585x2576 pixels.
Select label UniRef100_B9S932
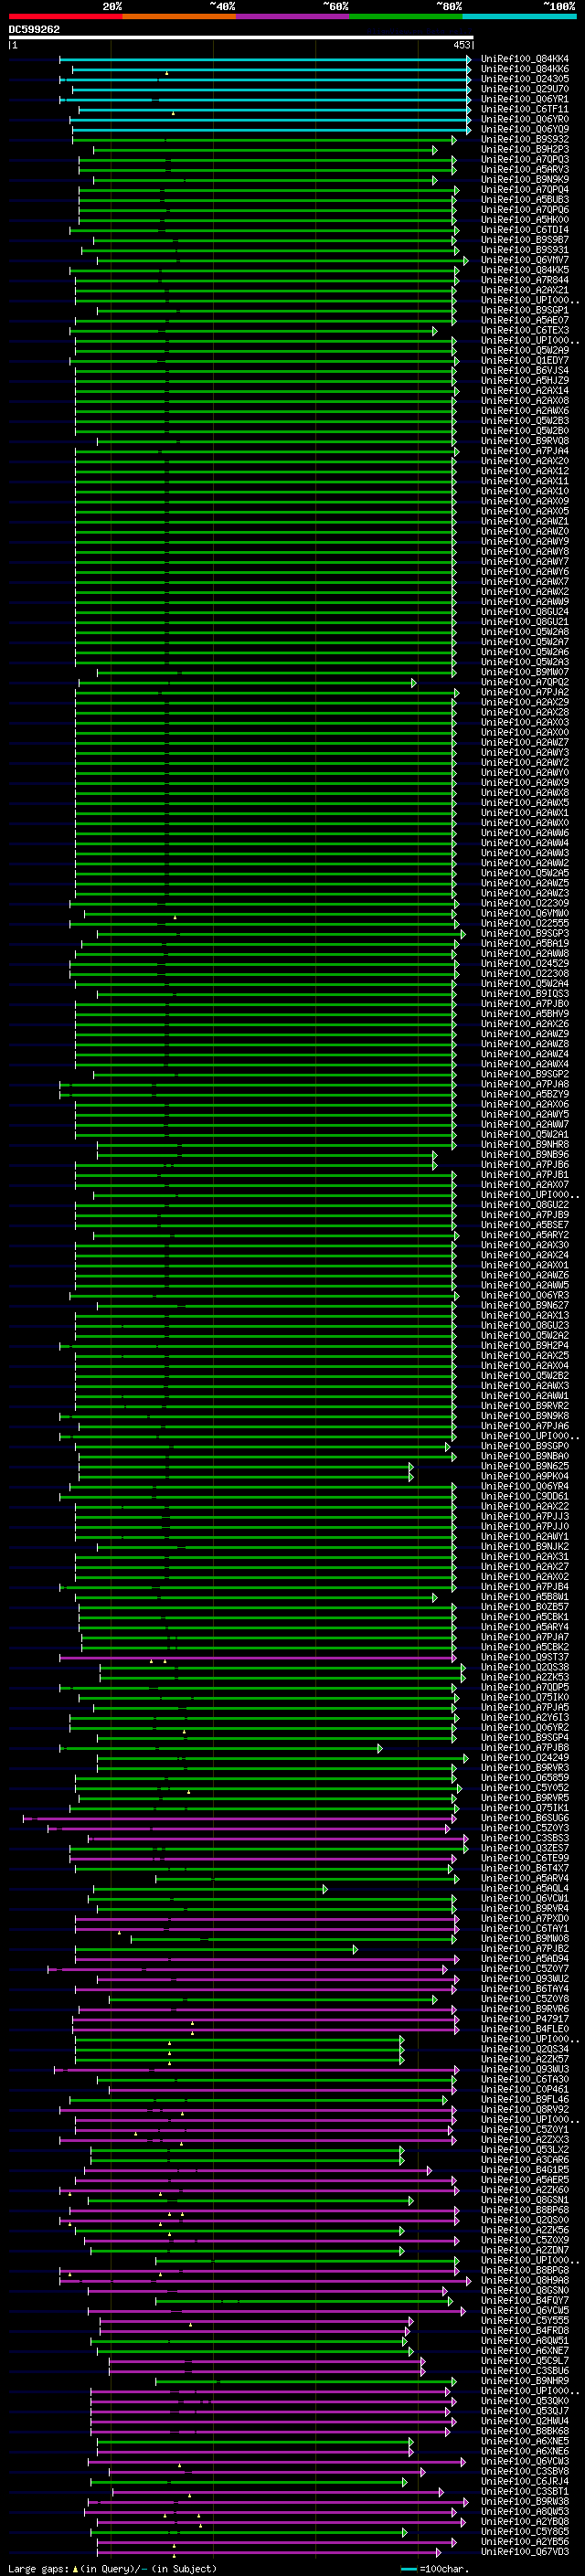[525, 140]
